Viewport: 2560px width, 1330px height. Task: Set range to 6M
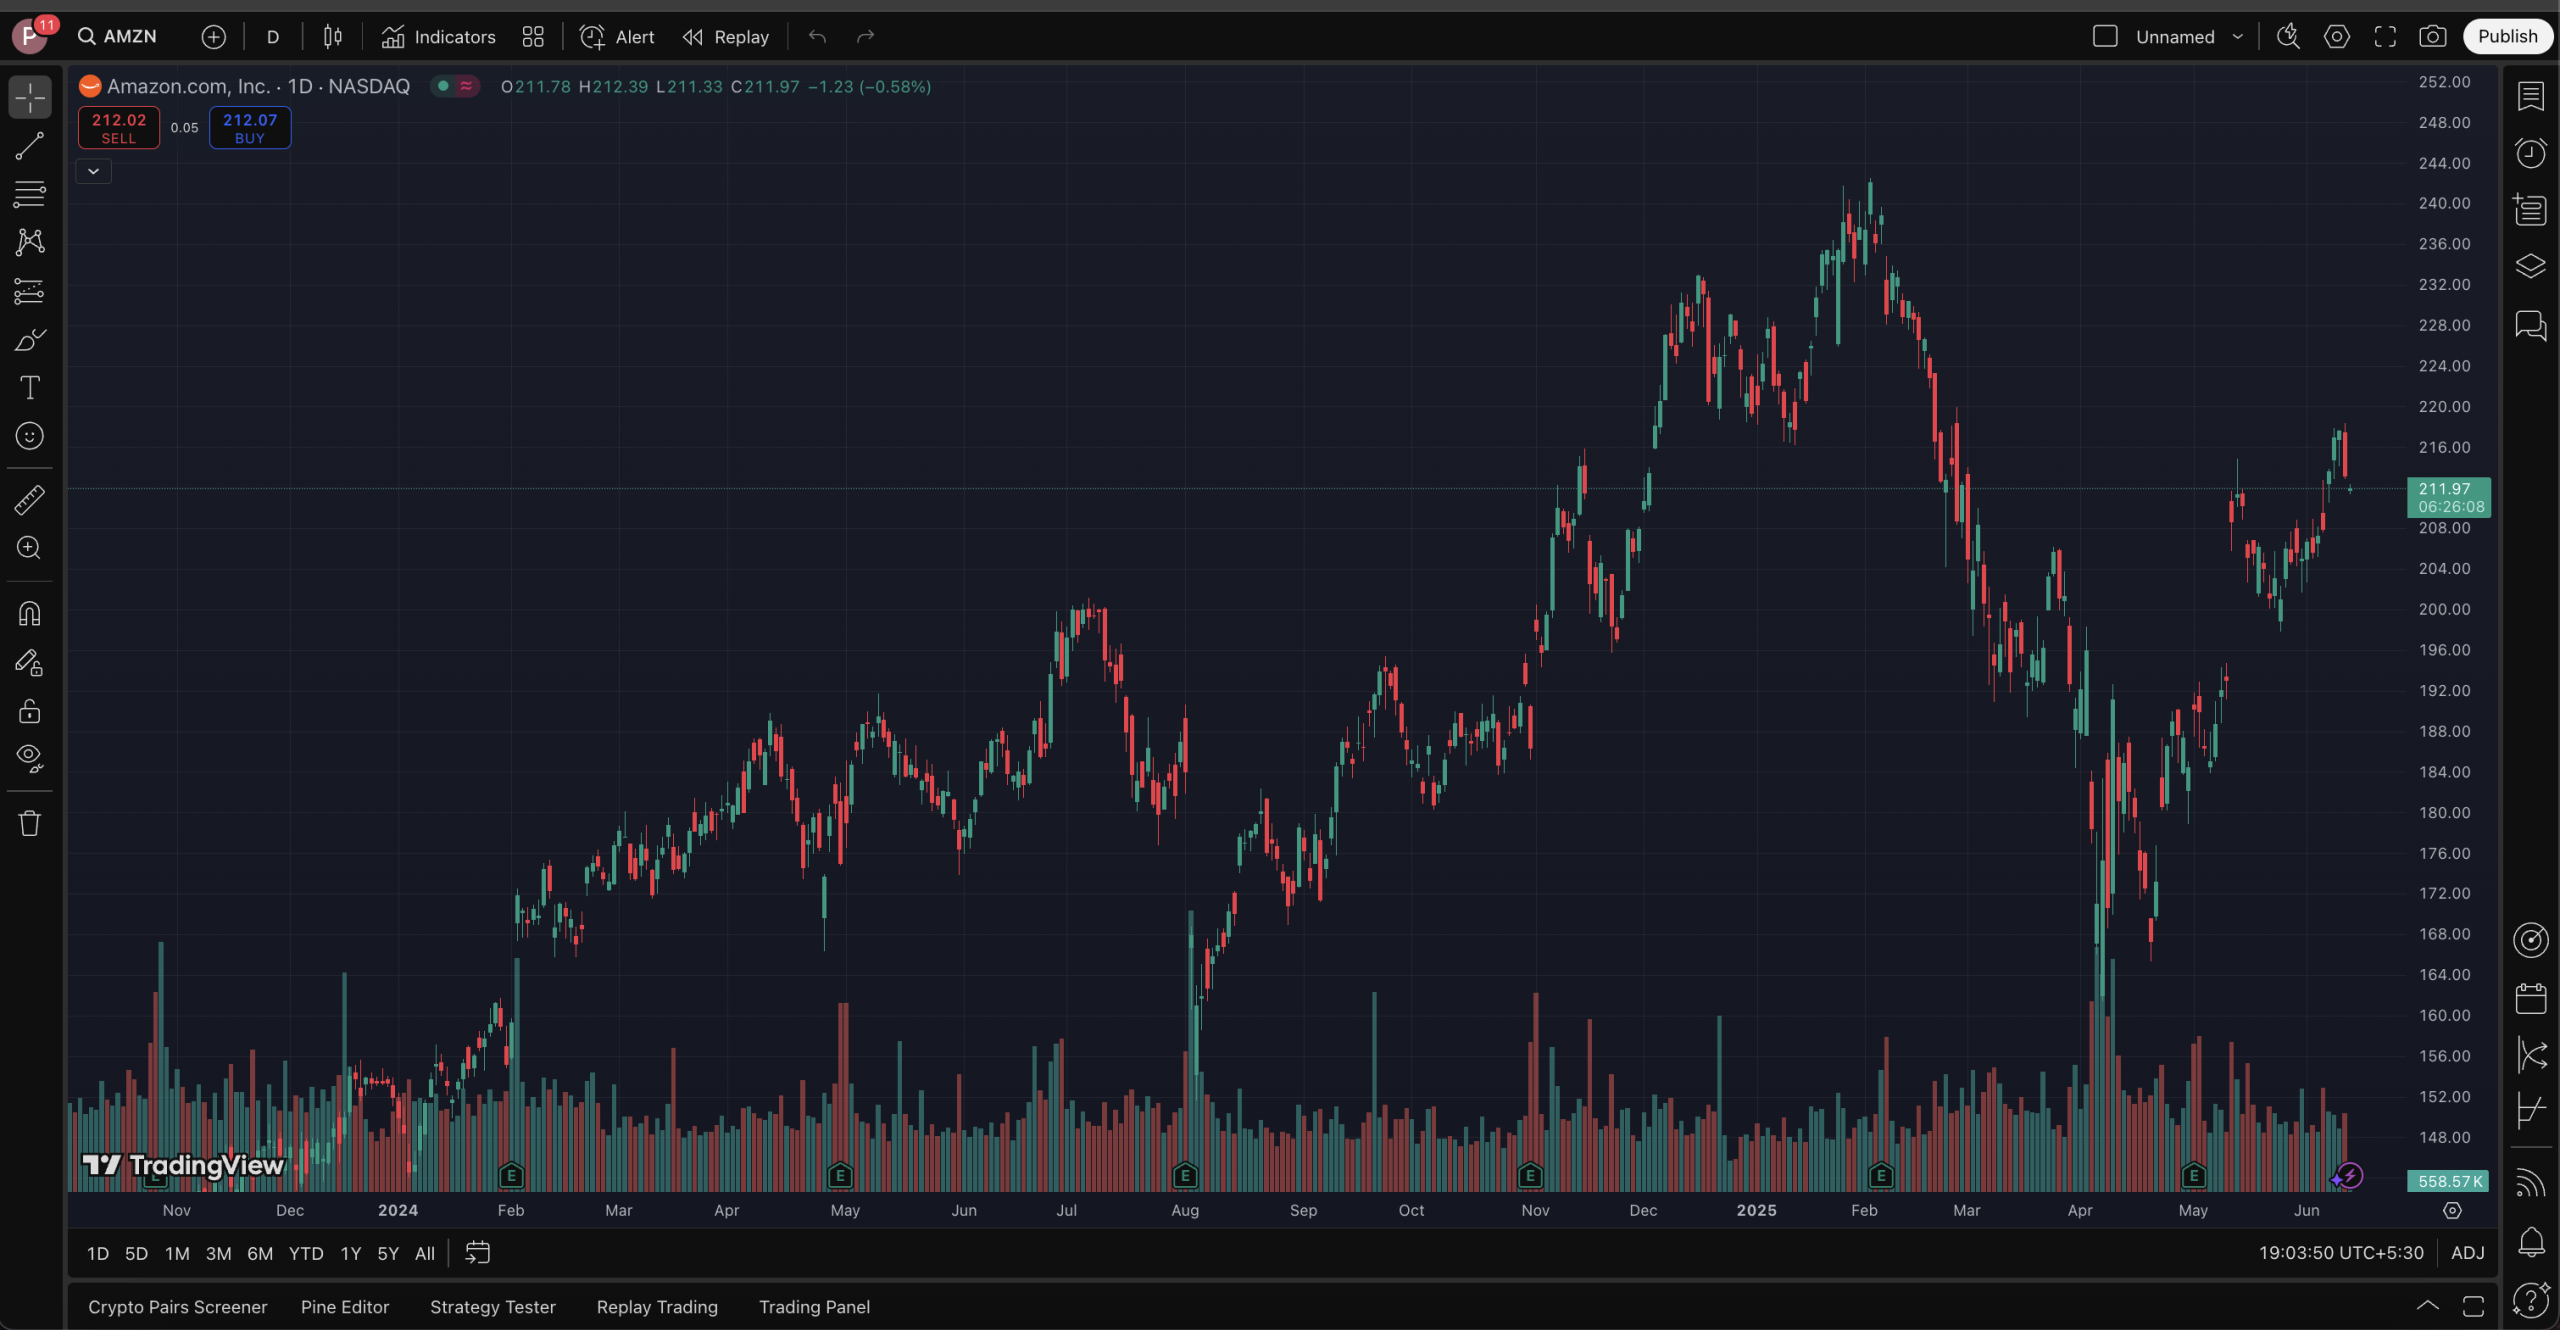tap(260, 1253)
